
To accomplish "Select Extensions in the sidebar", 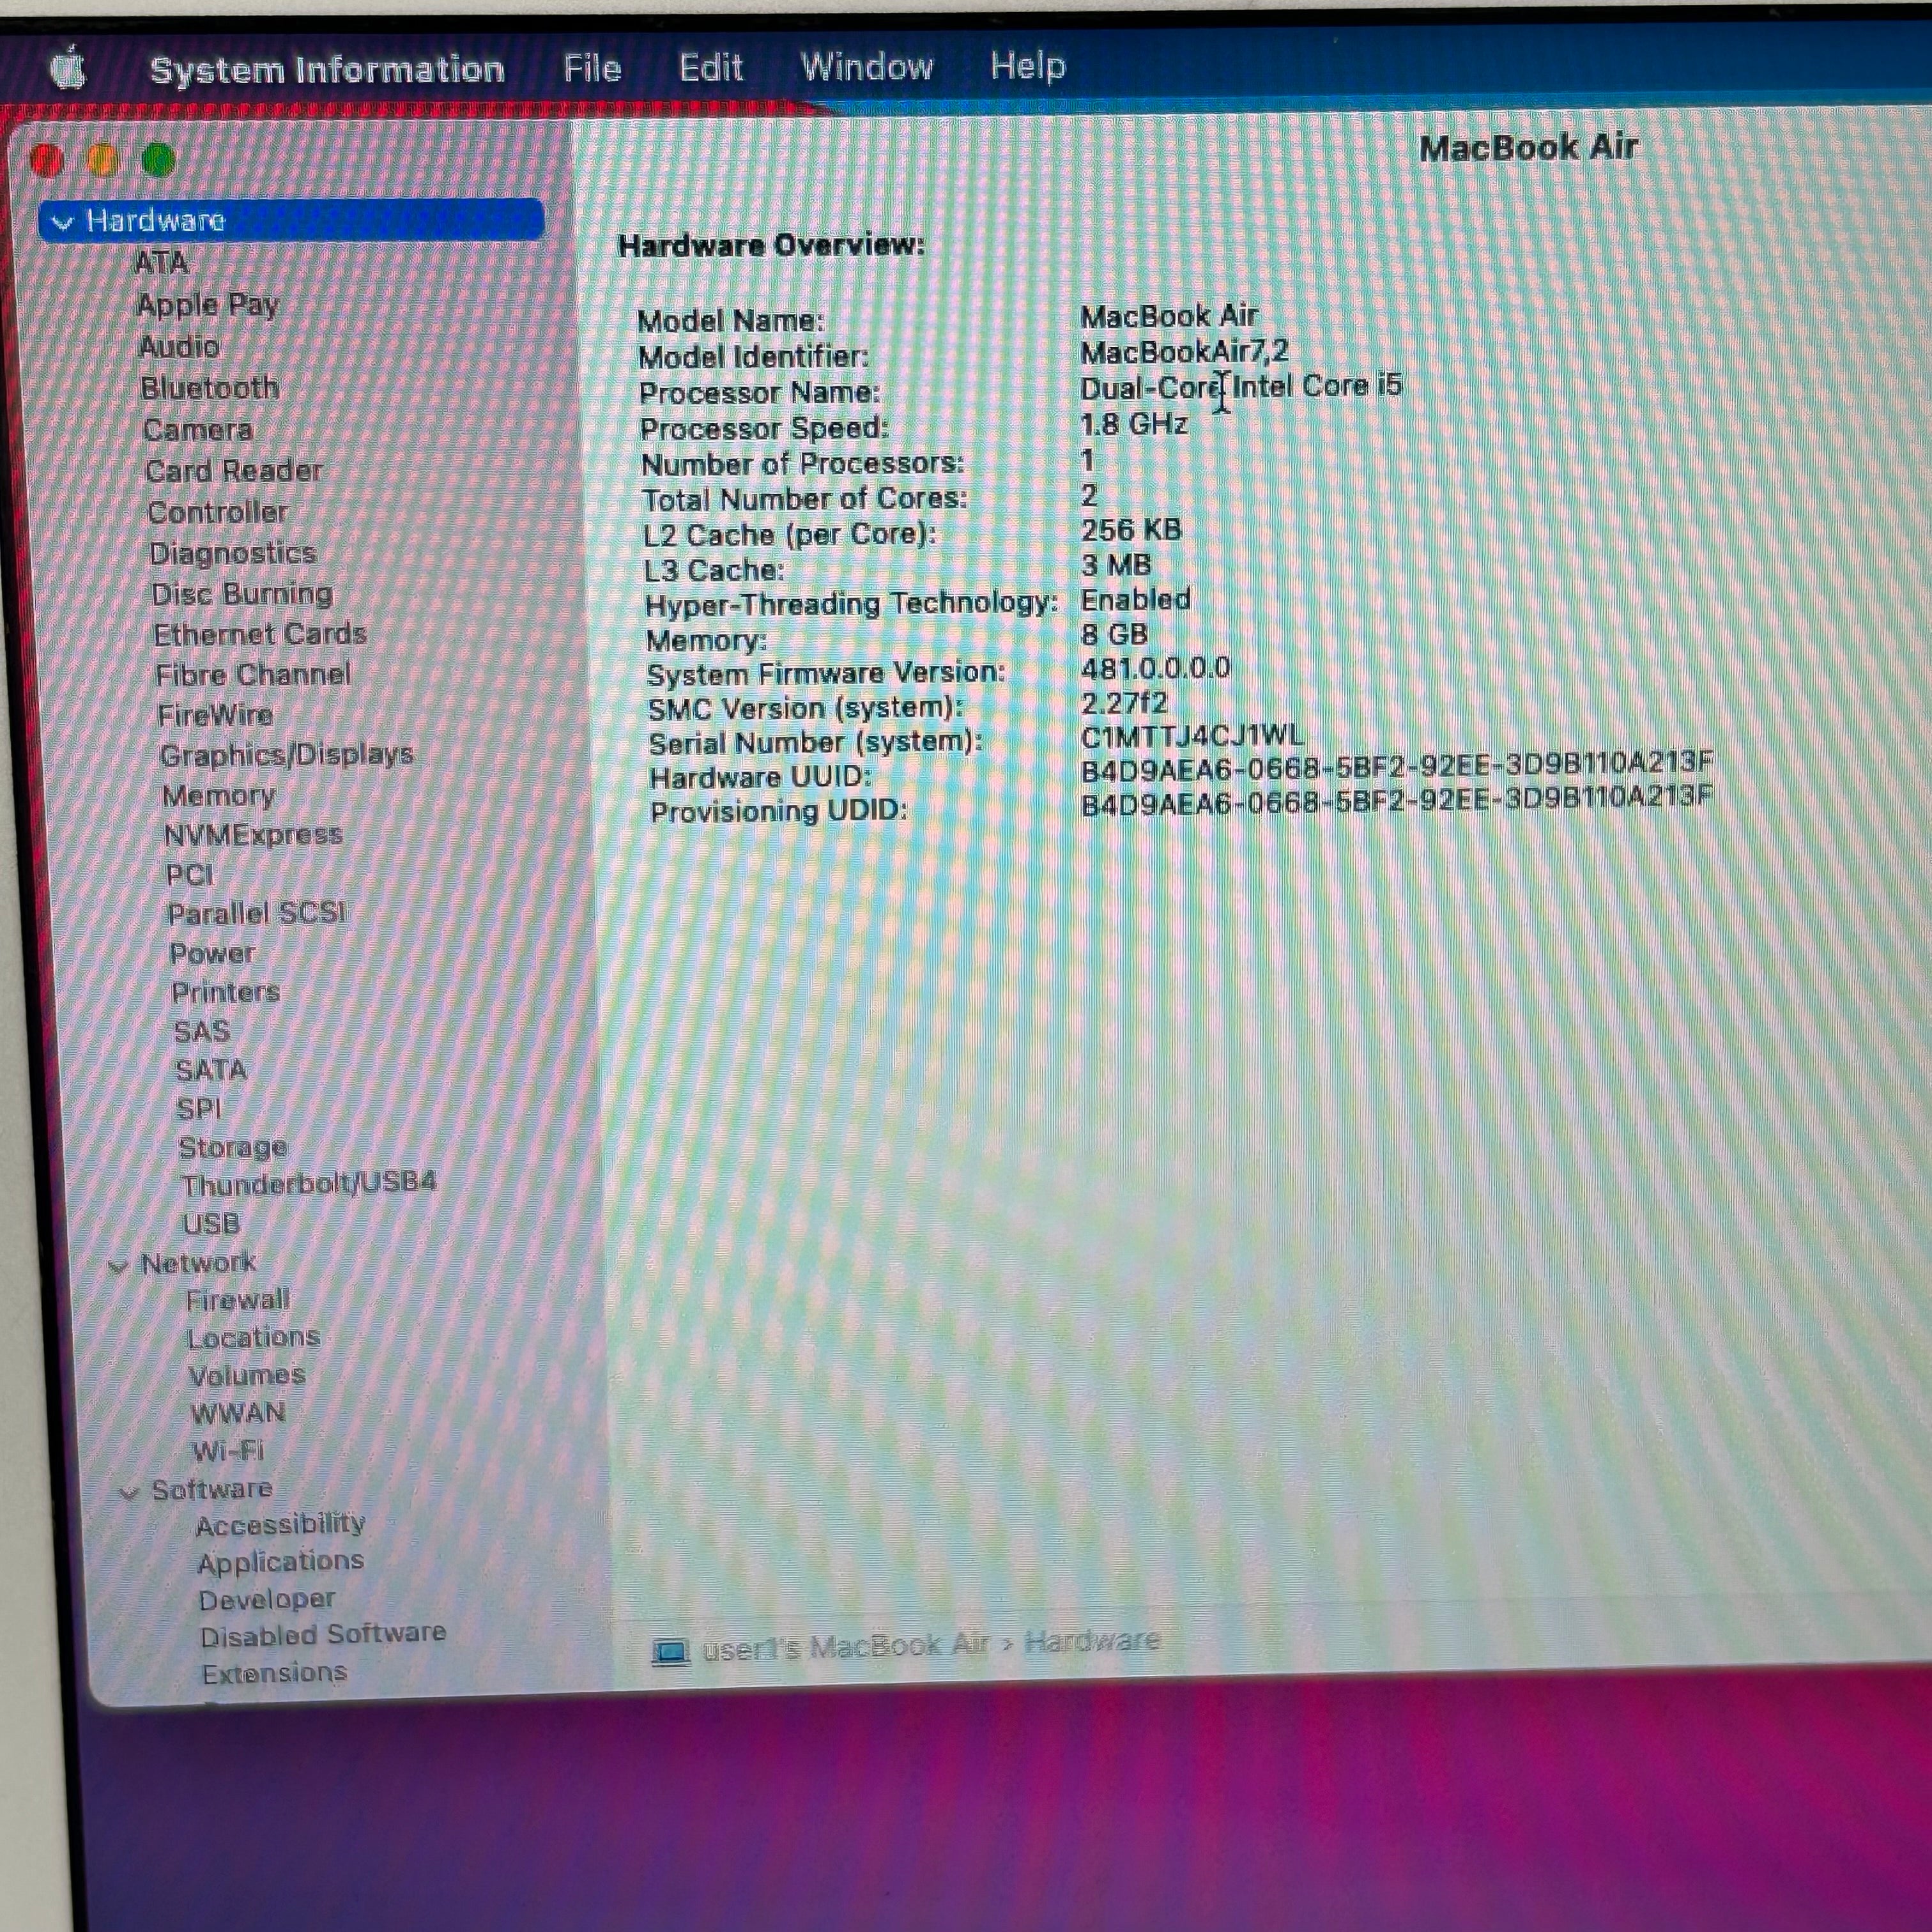I will click(x=274, y=1673).
